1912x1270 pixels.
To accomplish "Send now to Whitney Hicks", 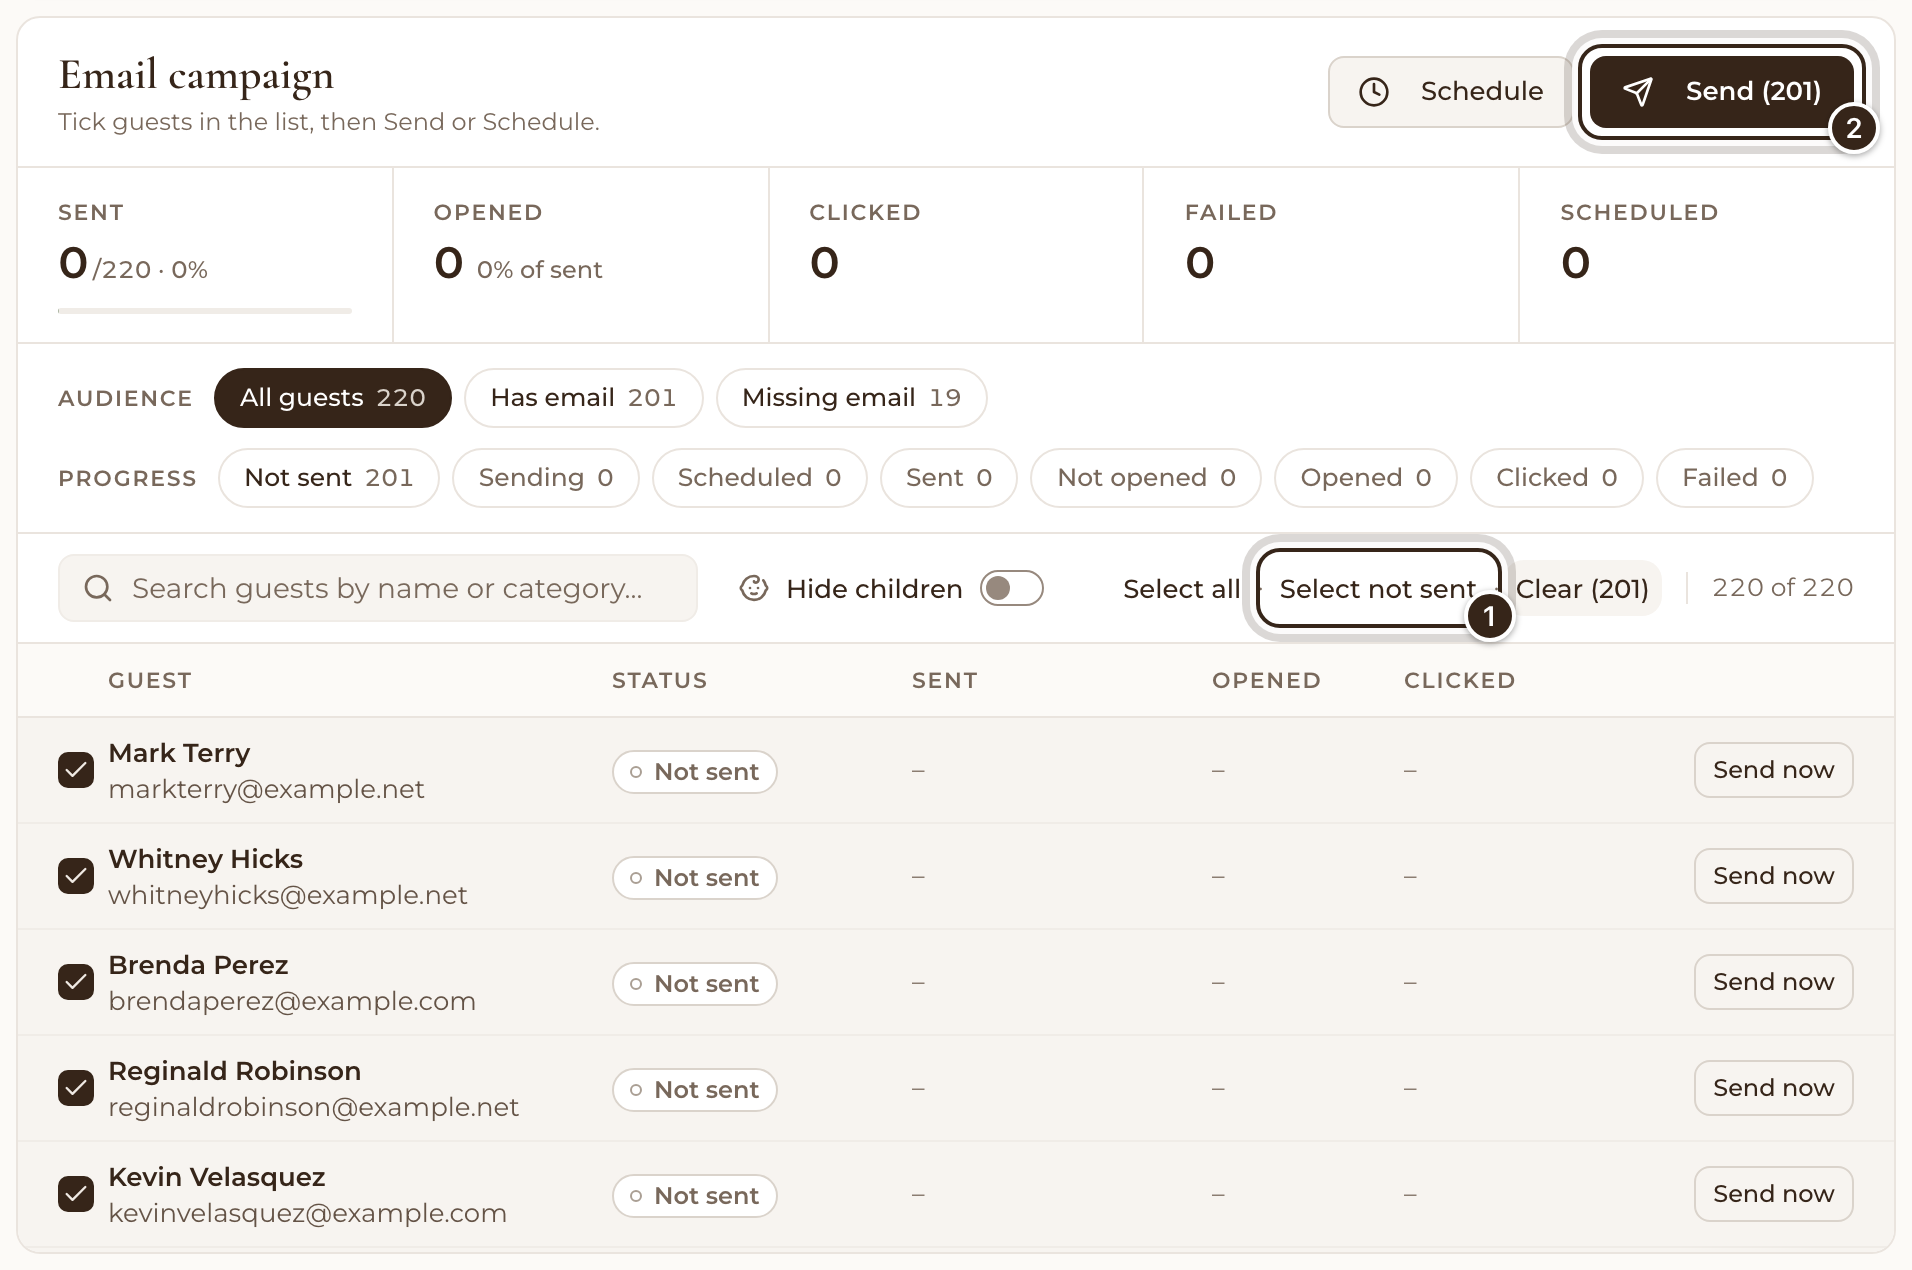I will coord(1774,876).
